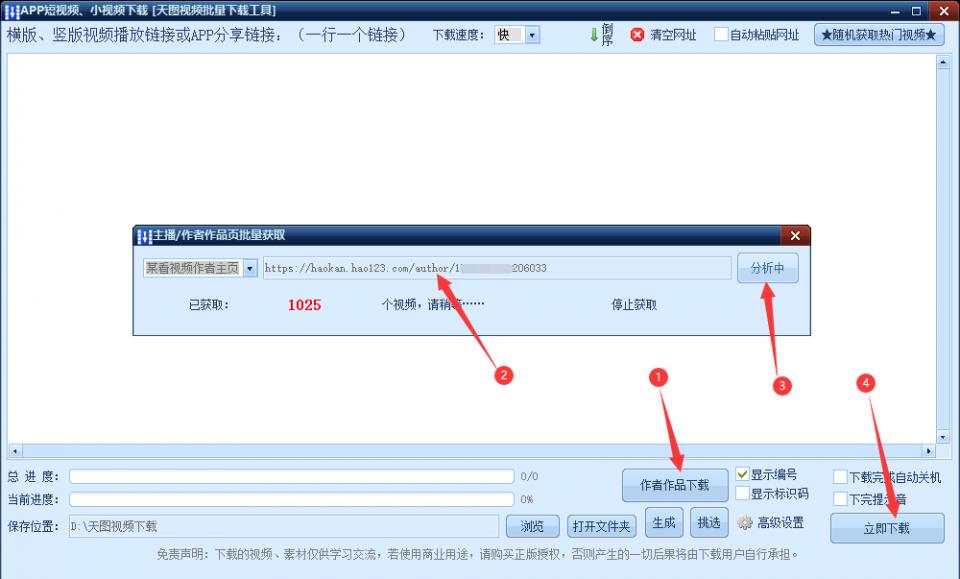Uncheck the 显示编号 checkbox

pos(742,474)
